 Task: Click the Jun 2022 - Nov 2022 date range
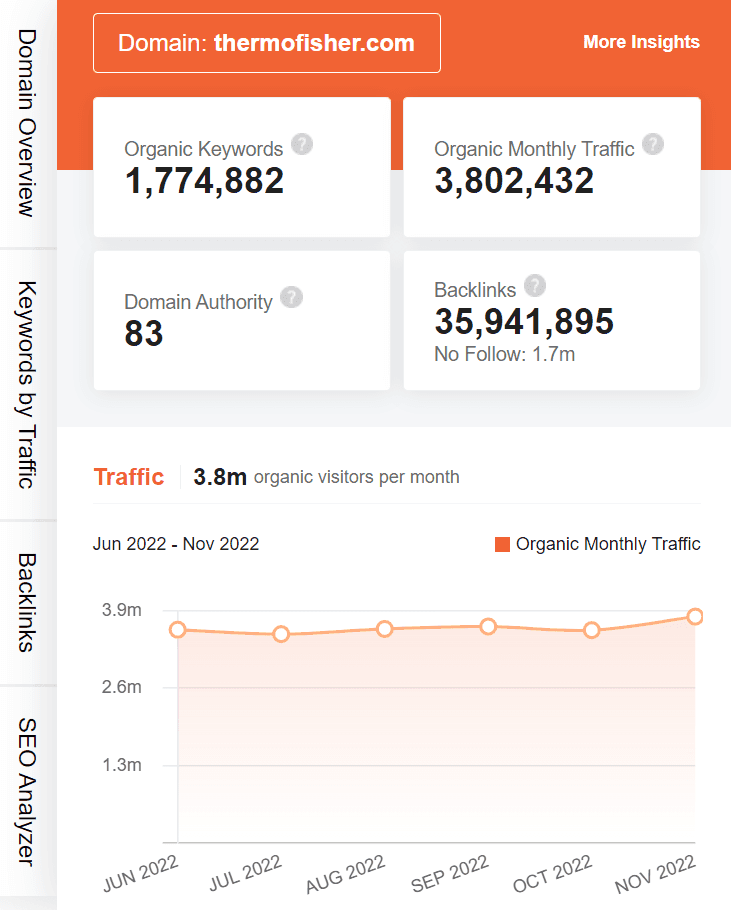point(176,544)
